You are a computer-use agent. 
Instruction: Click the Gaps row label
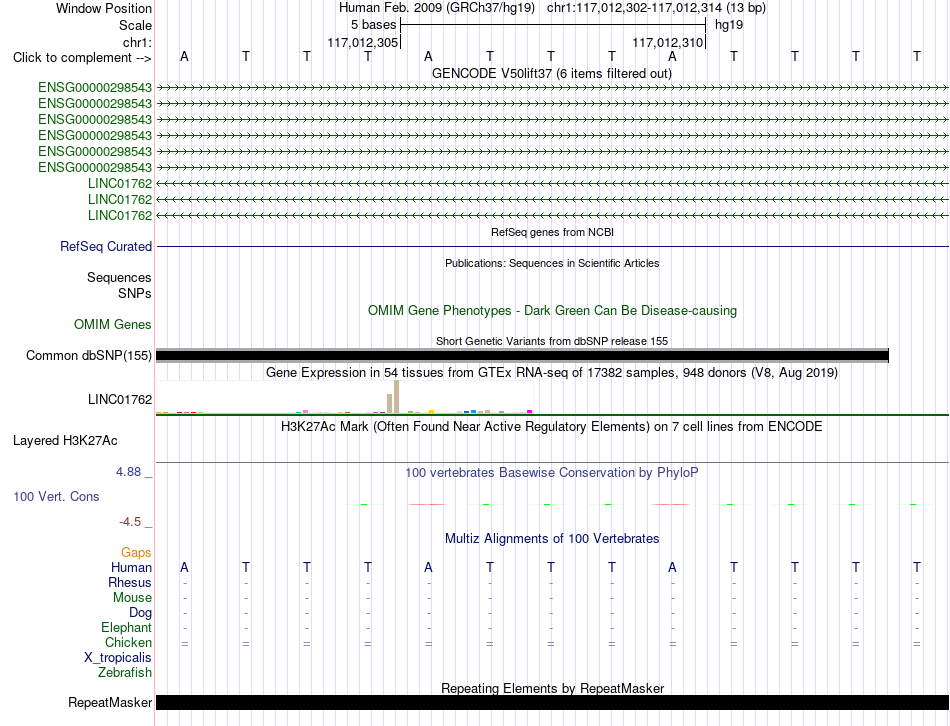click(x=136, y=552)
